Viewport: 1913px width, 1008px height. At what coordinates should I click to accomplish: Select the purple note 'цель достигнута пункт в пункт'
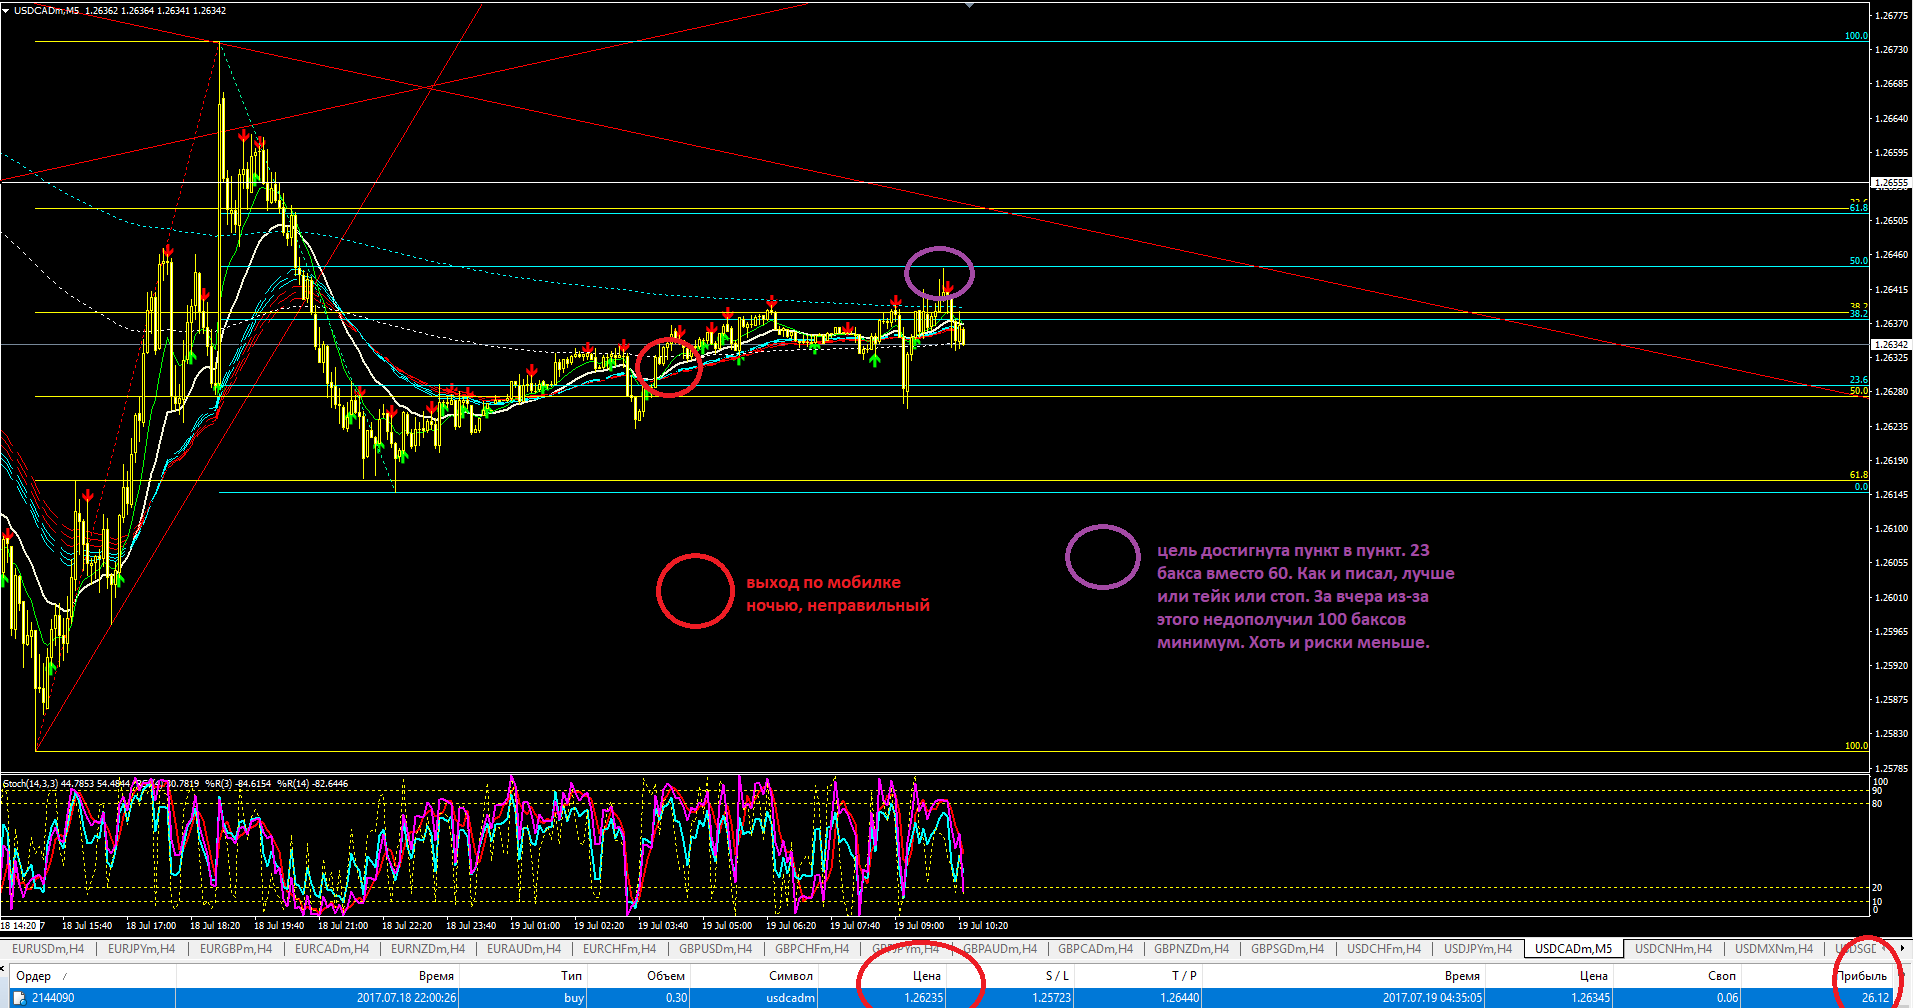click(x=1306, y=596)
